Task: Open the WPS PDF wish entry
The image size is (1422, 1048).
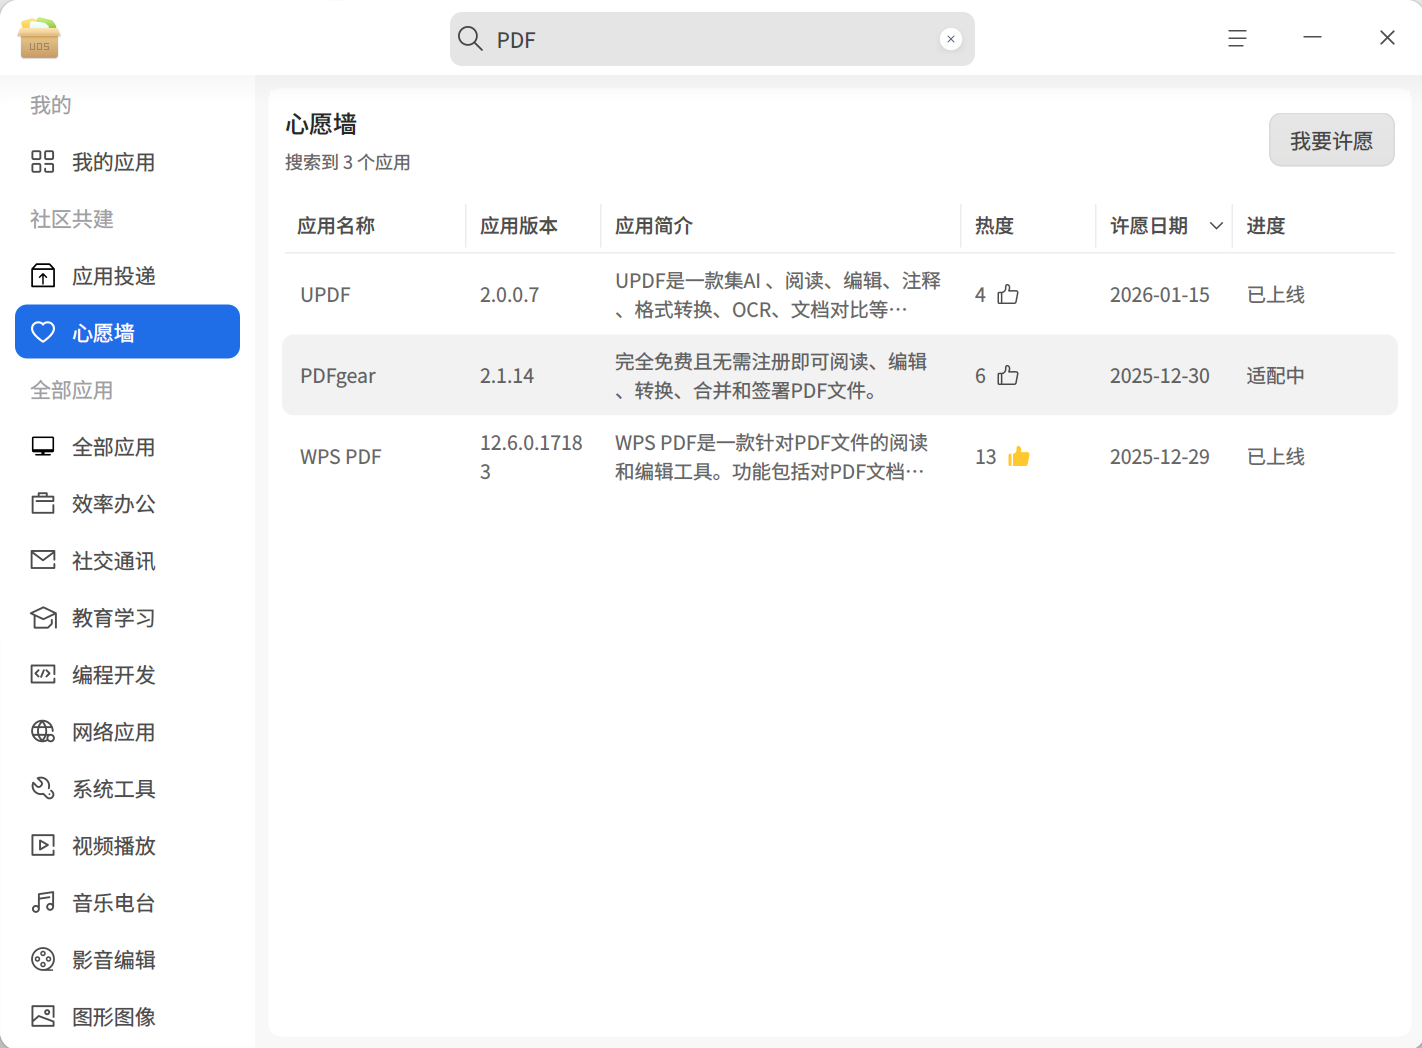Action: [839, 457]
